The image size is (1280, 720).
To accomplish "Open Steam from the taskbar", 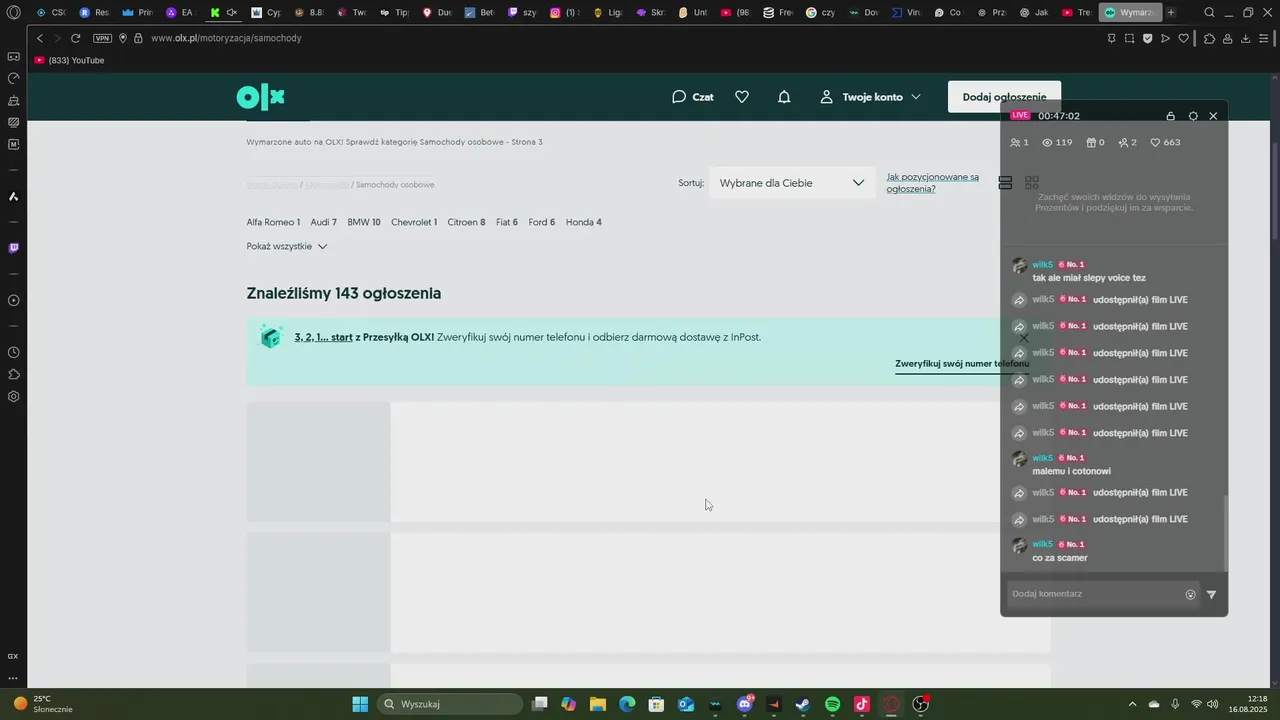I will point(802,704).
